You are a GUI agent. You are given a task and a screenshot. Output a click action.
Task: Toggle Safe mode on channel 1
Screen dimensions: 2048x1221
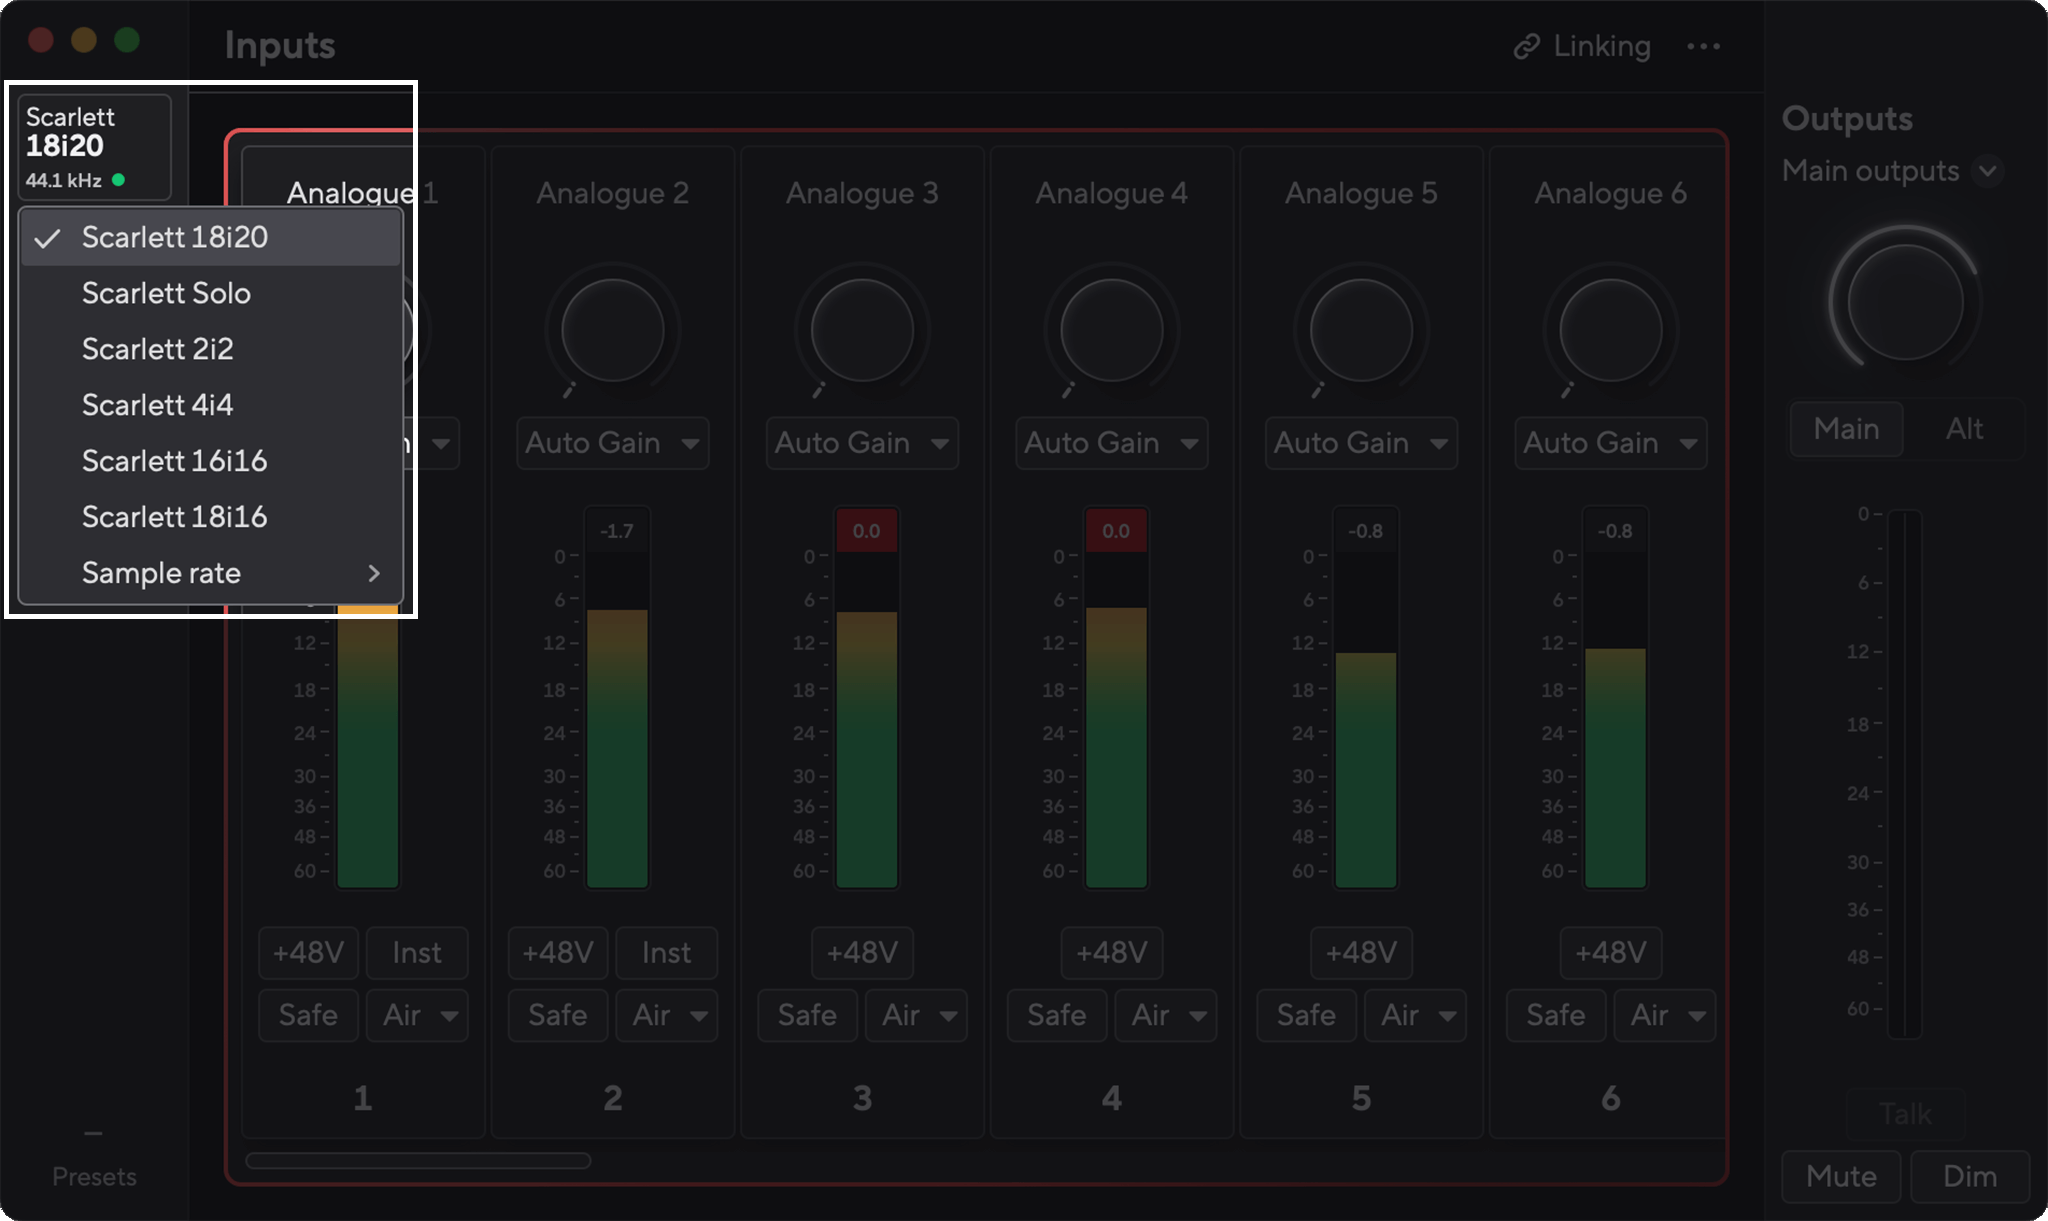click(x=308, y=1015)
